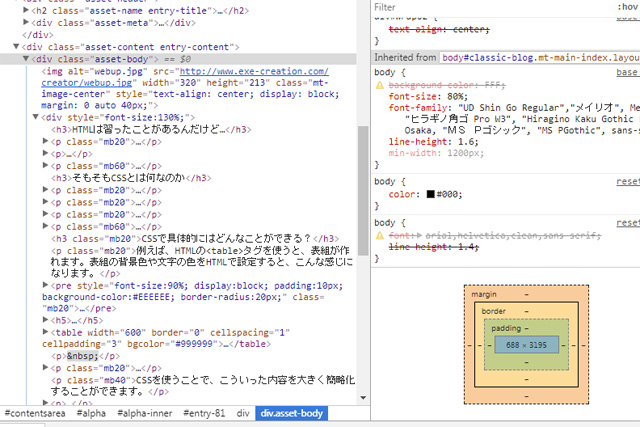Click the struck-through line-height: 1.4 declaration
The image size is (640, 427).
coord(433,247)
